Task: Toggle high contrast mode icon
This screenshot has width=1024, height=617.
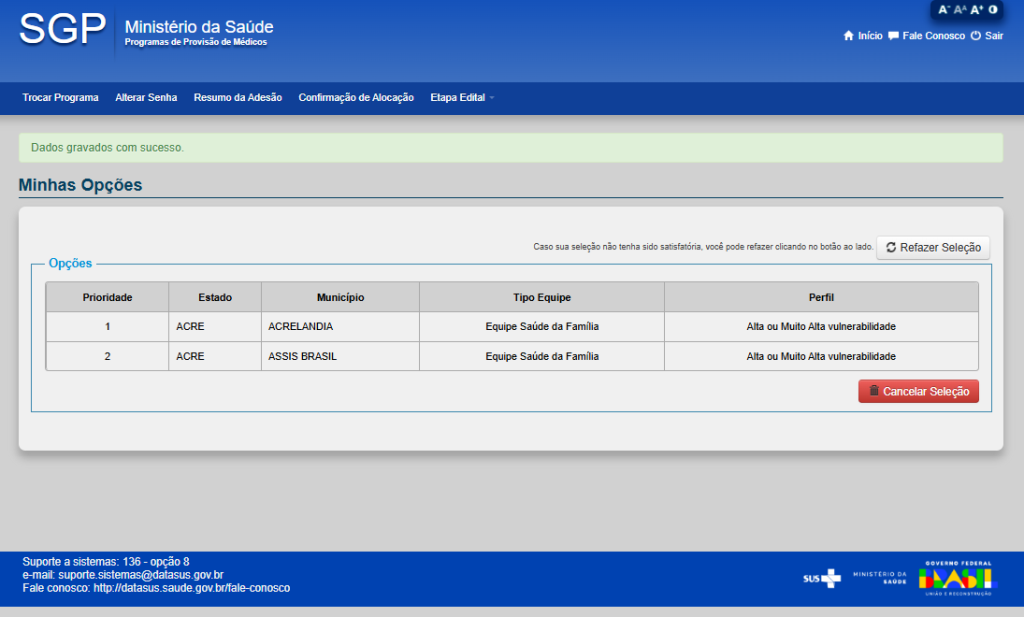Action: click(993, 9)
